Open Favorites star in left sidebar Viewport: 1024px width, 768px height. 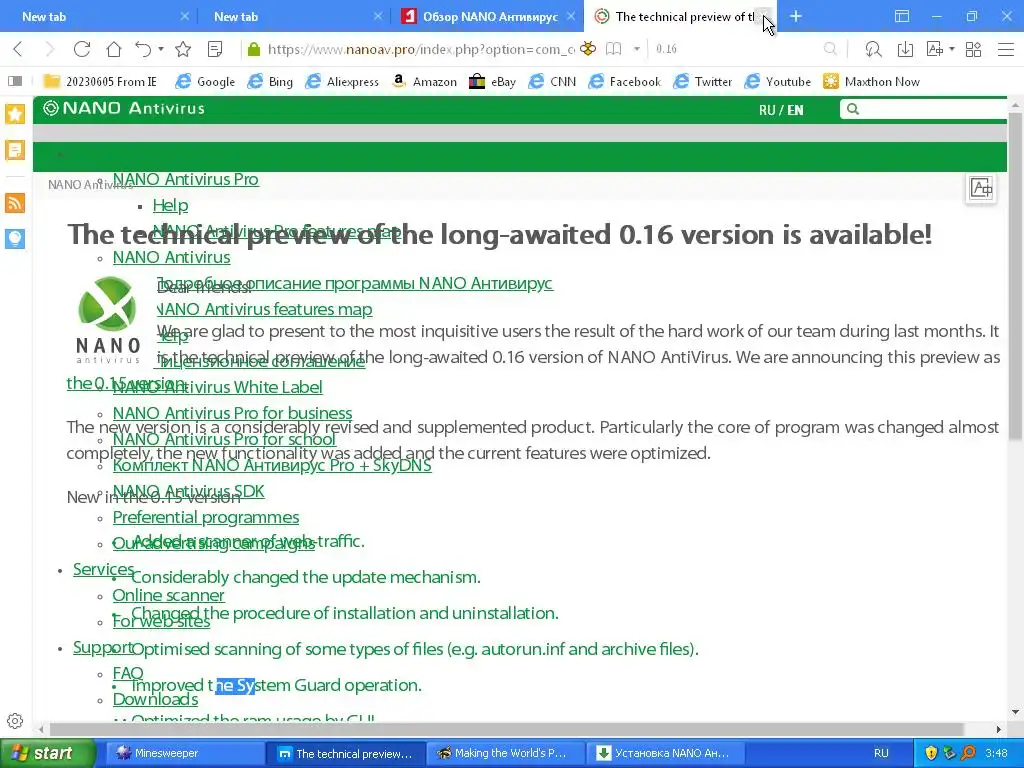click(x=15, y=114)
